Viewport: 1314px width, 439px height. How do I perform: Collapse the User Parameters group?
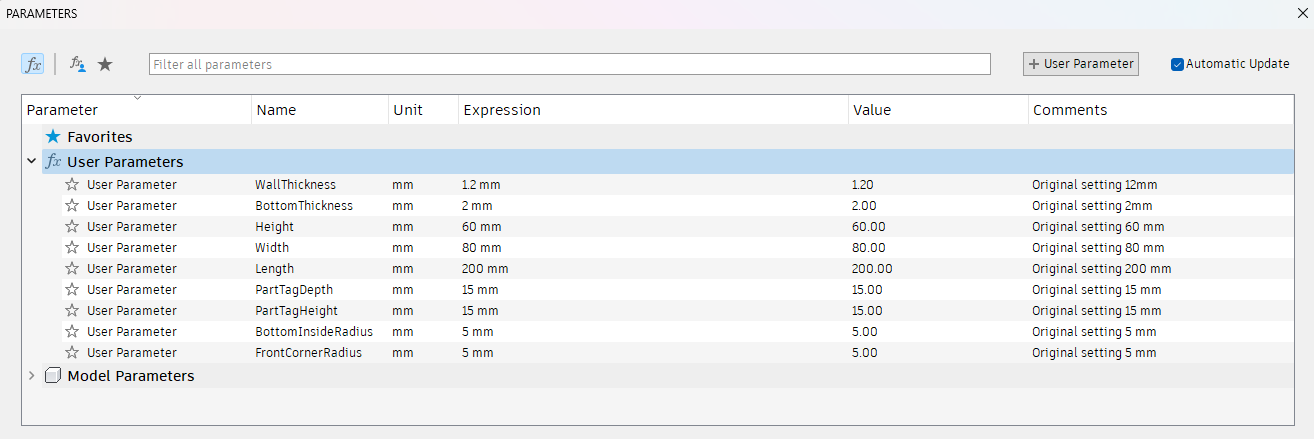[32, 161]
